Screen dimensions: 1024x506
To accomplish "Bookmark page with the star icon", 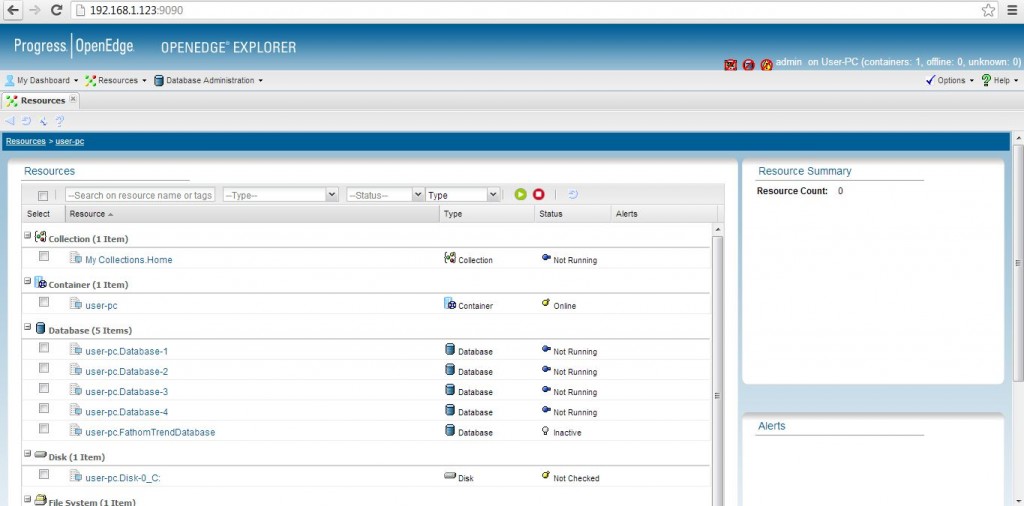I will [x=988, y=10].
